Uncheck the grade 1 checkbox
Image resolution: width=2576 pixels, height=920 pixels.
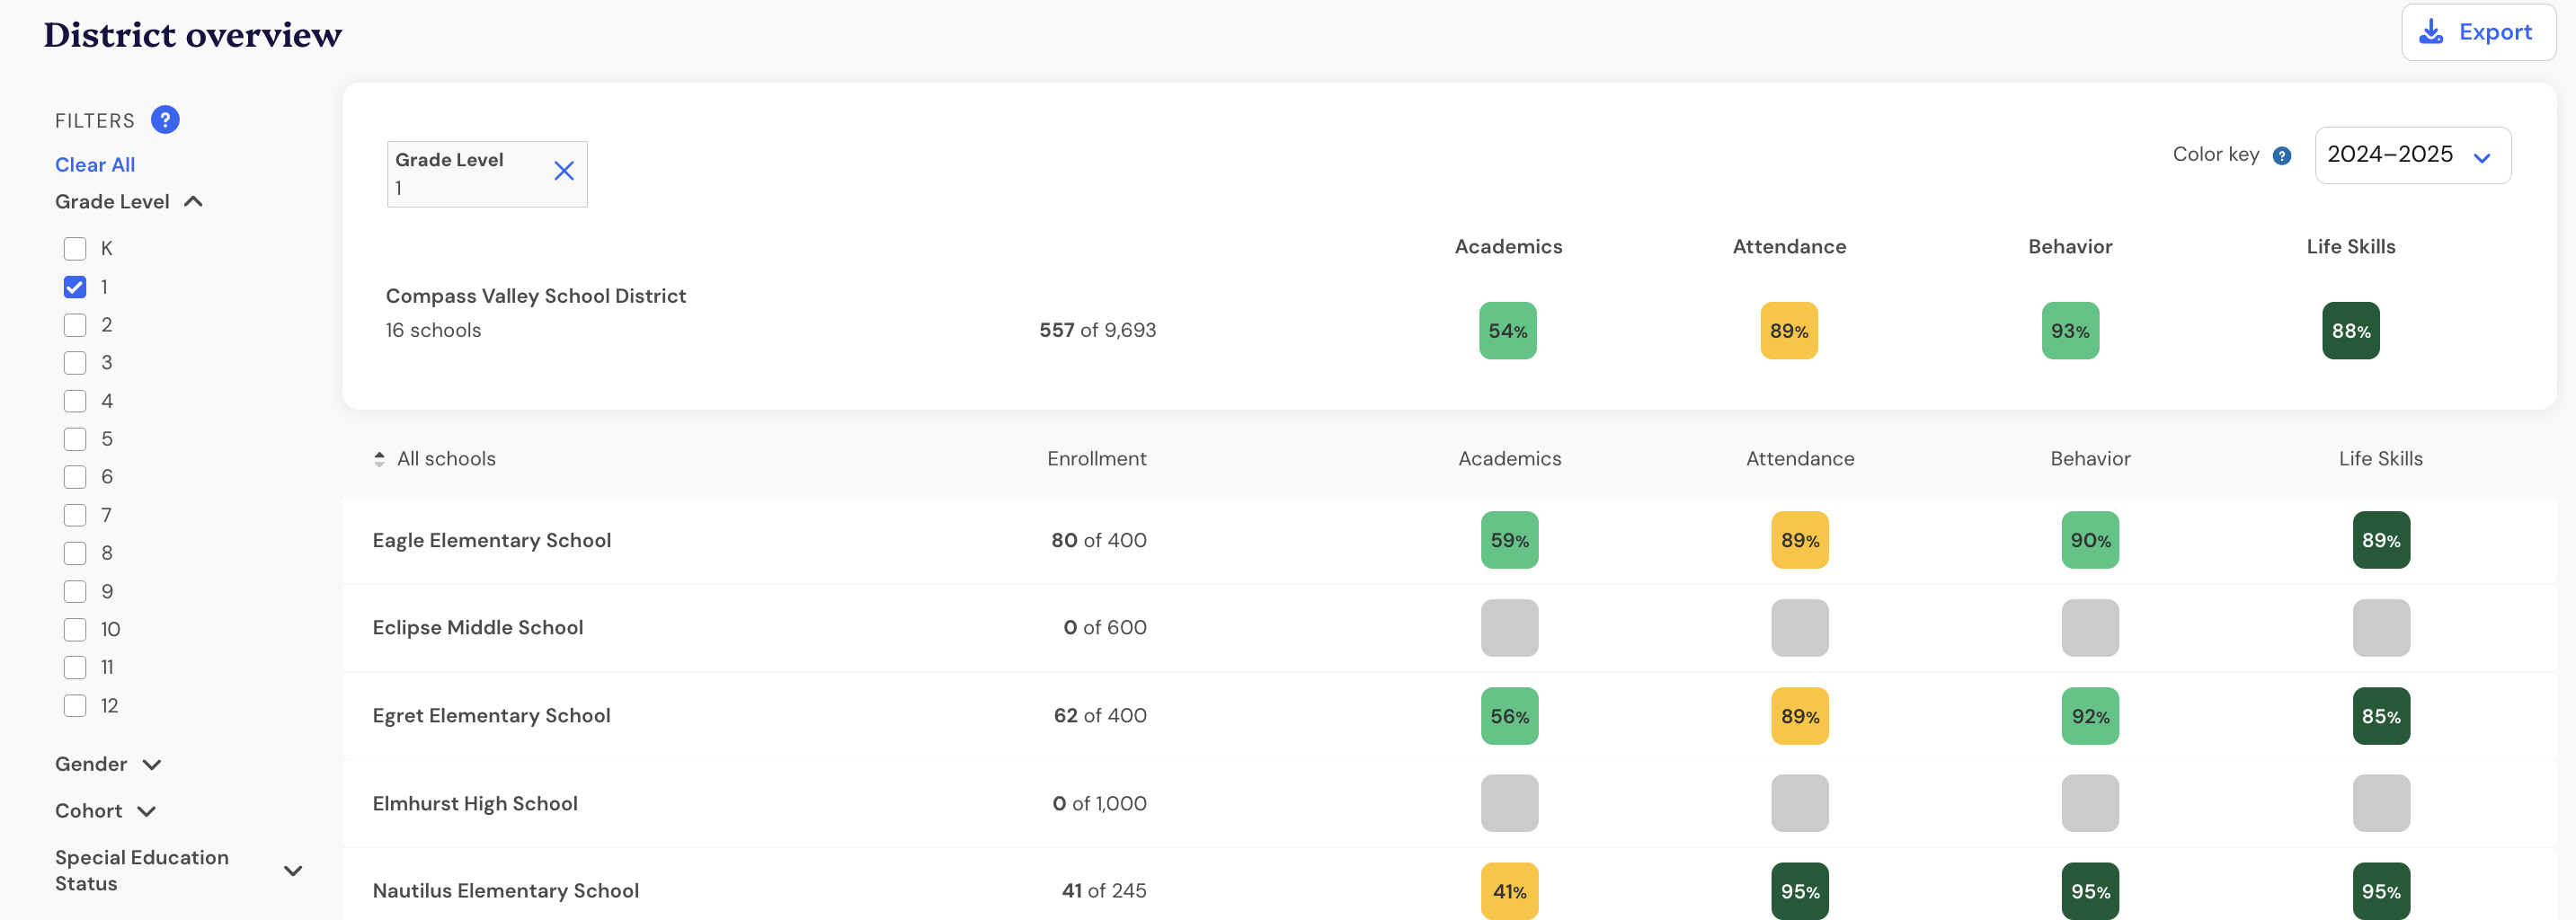75,287
